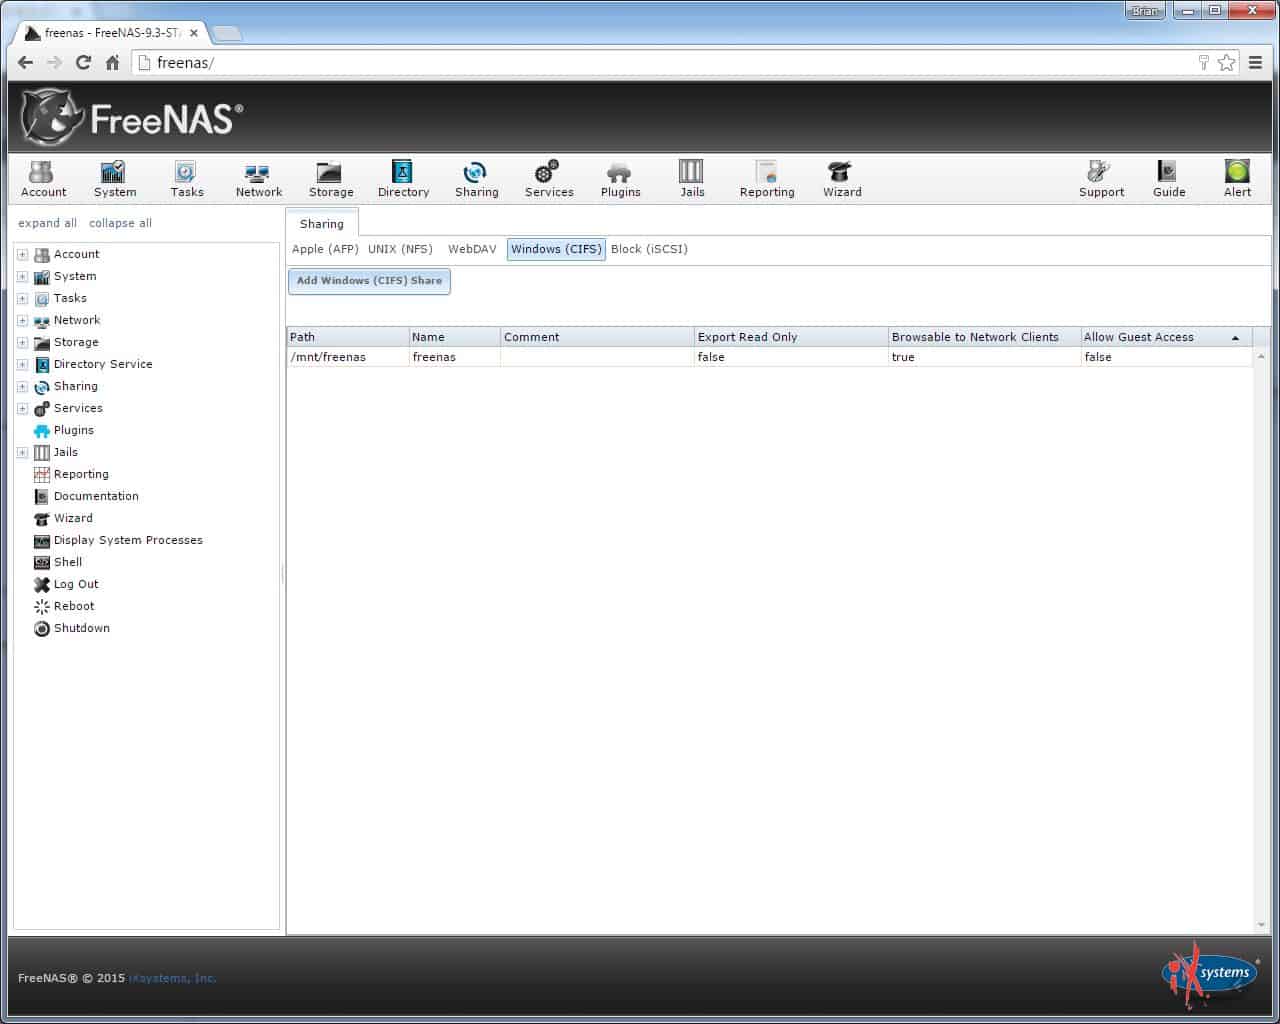Launch the Wizard from the toolbar
1280x1024 pixels.
(841, 179)
